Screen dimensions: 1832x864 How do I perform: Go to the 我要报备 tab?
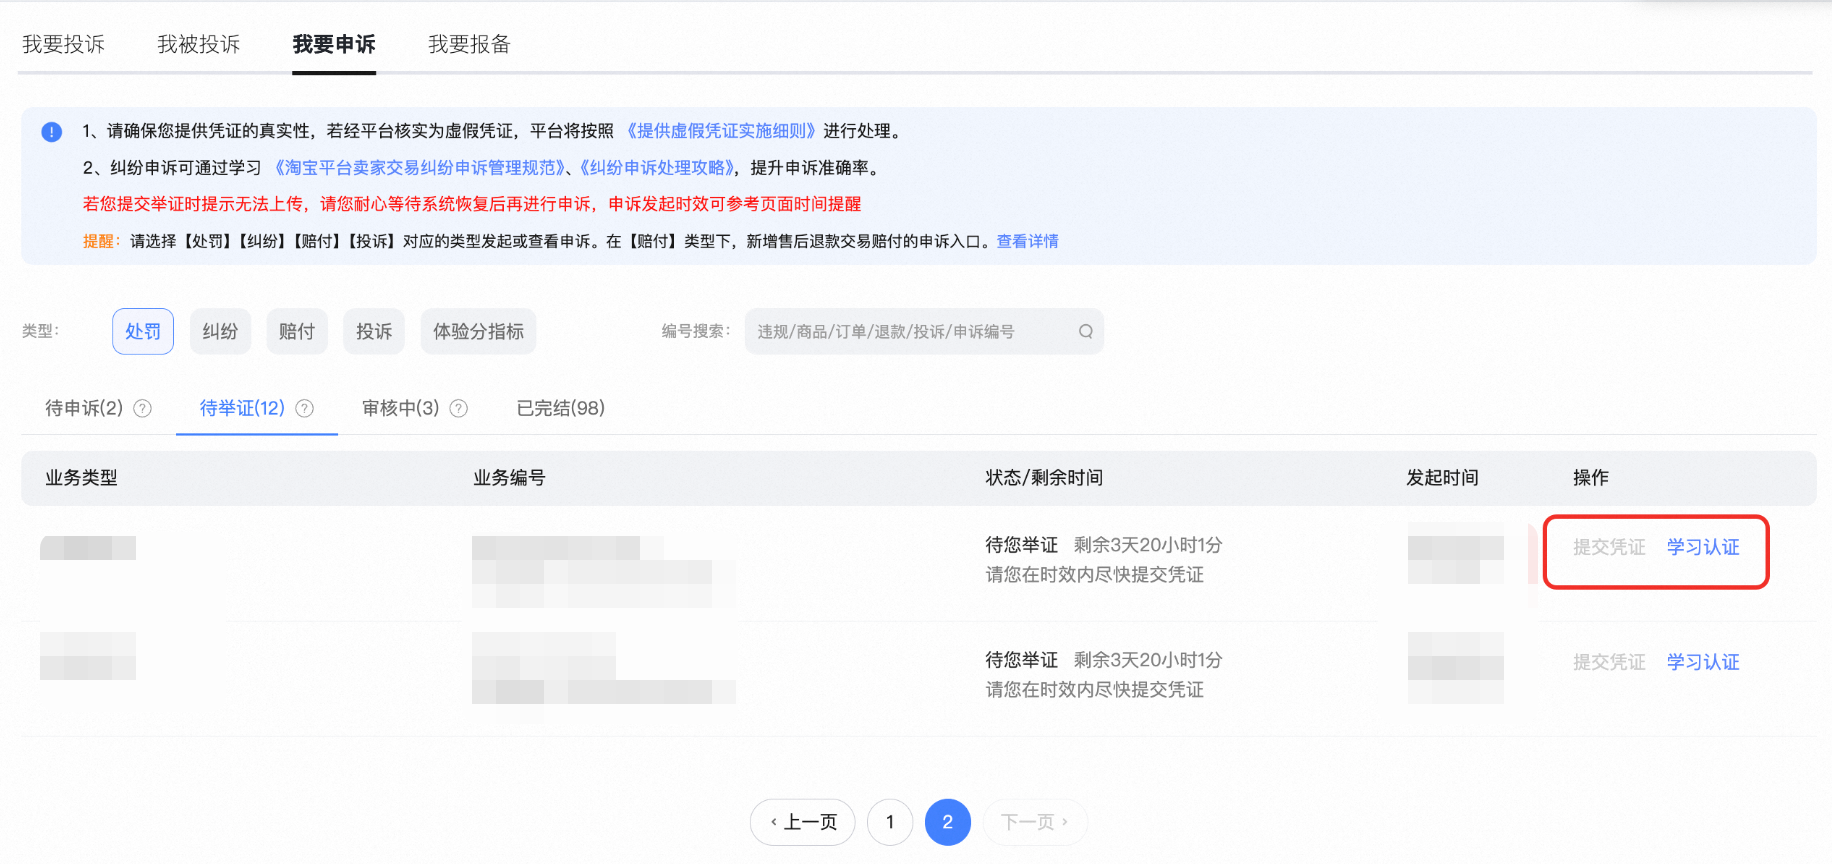click(469, 44)
